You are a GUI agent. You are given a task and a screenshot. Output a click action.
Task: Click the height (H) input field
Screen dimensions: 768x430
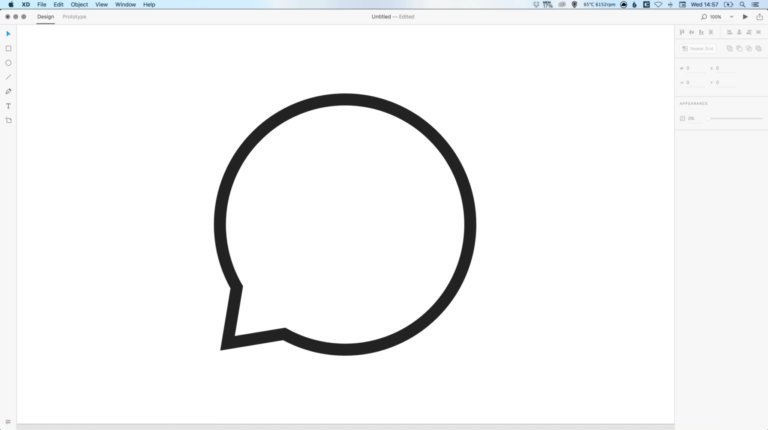coord(695,82)
